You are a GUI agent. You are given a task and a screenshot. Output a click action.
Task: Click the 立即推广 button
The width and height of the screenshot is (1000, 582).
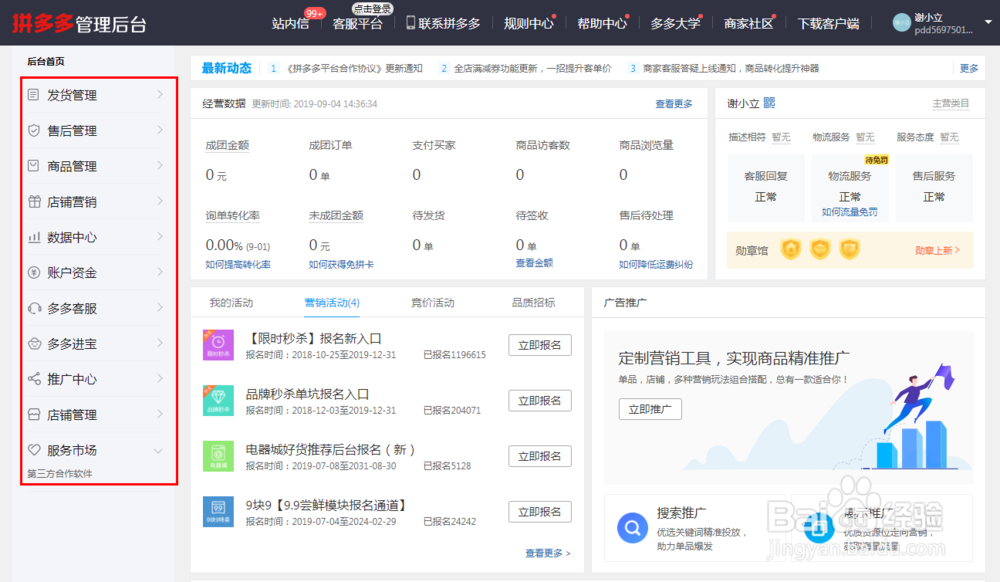click(x=650, y=409)
